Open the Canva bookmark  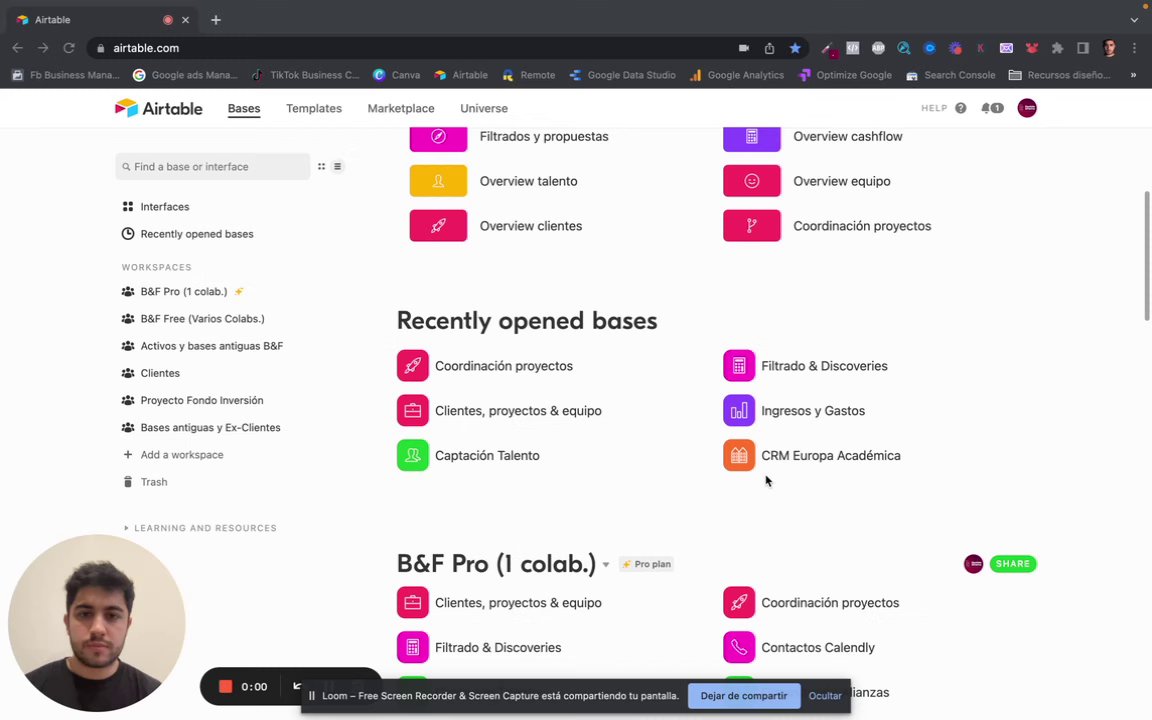[397, 75]
